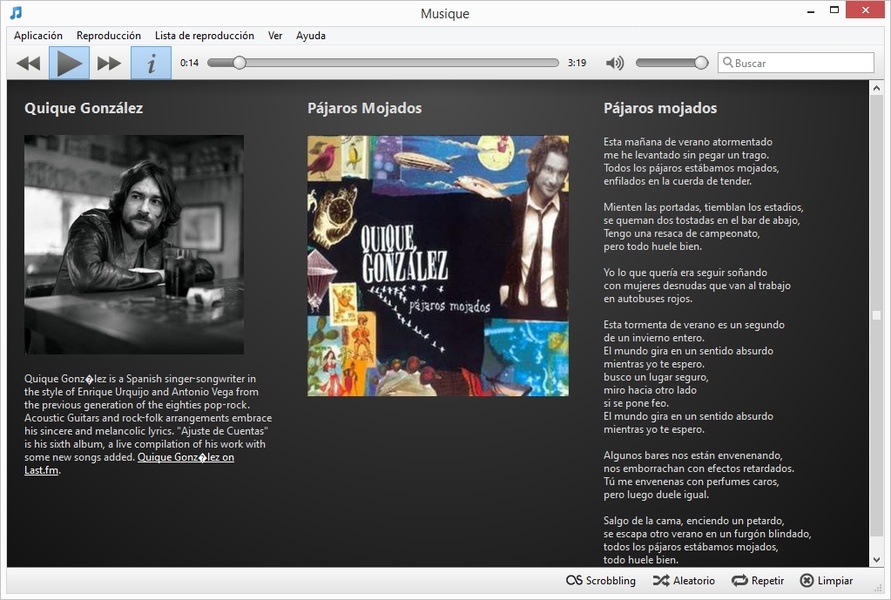Open the Lista de reproducción menu

(x=205, y=35)
